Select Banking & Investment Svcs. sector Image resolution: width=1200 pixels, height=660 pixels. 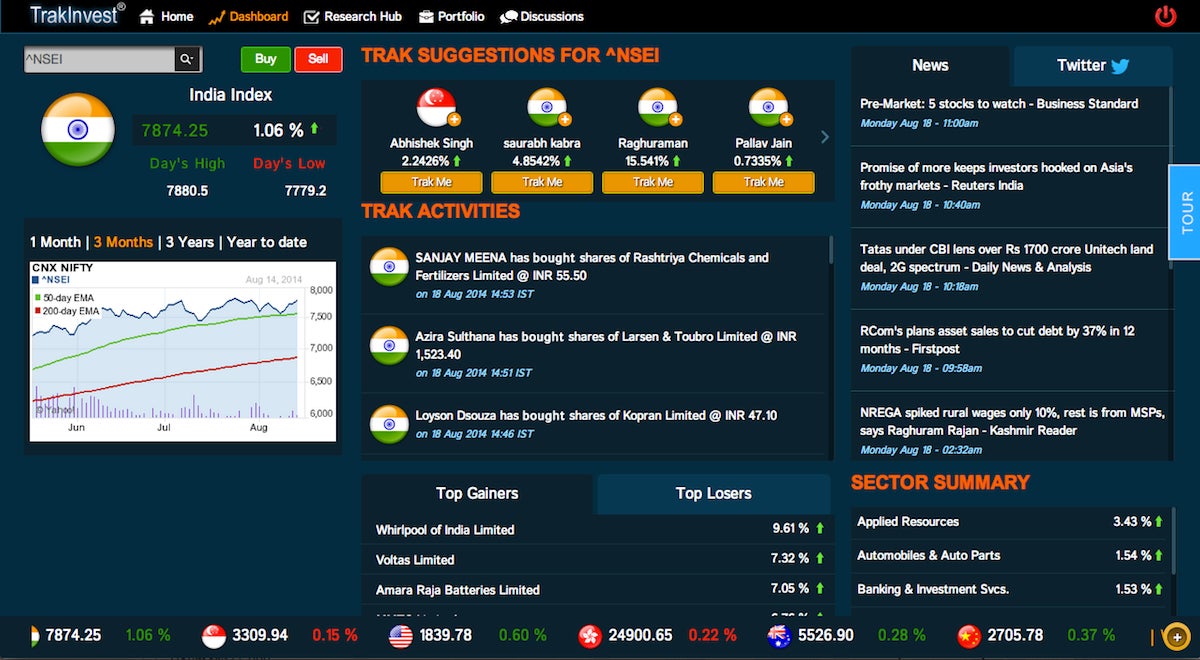click(1009, 589)
